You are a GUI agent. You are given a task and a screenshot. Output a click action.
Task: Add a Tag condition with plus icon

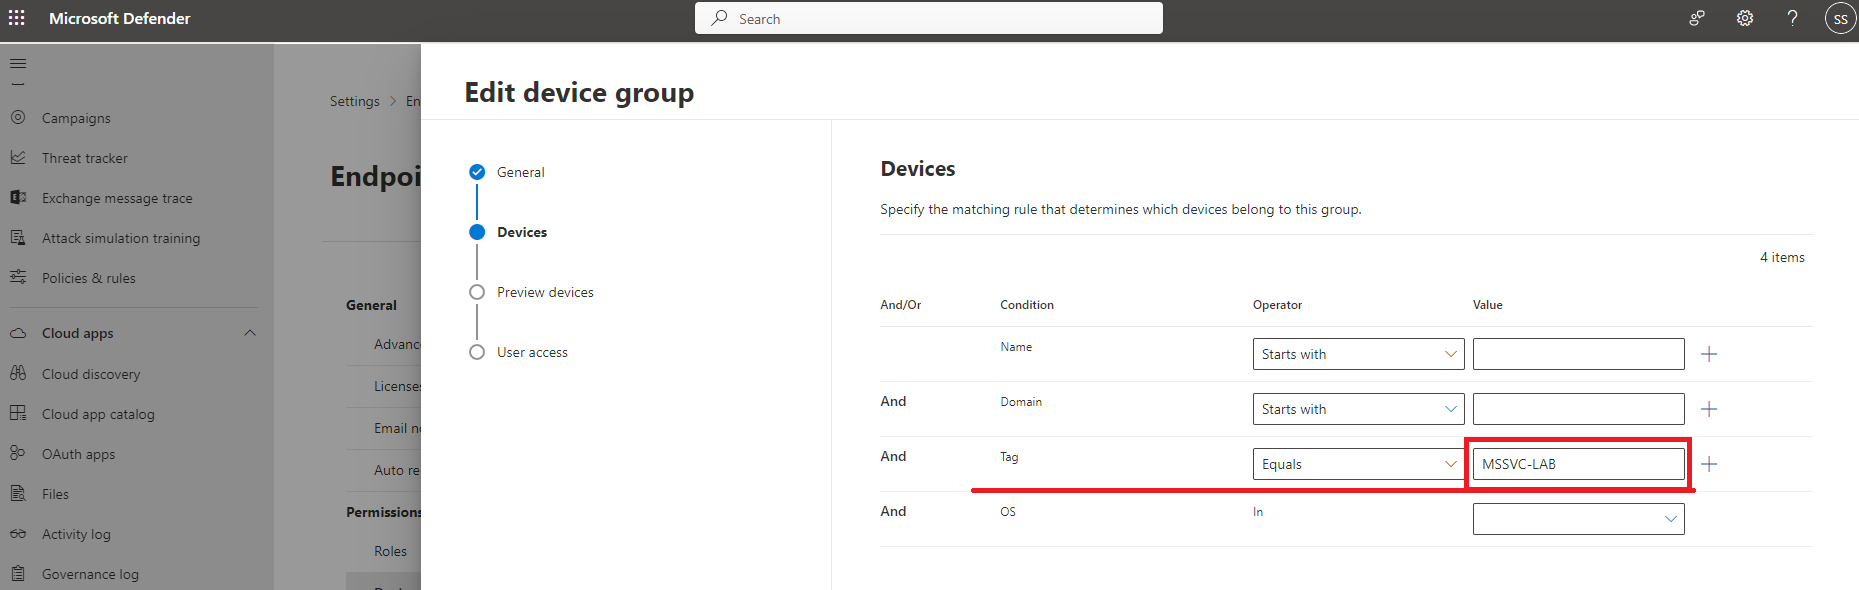coord(1709,464)
